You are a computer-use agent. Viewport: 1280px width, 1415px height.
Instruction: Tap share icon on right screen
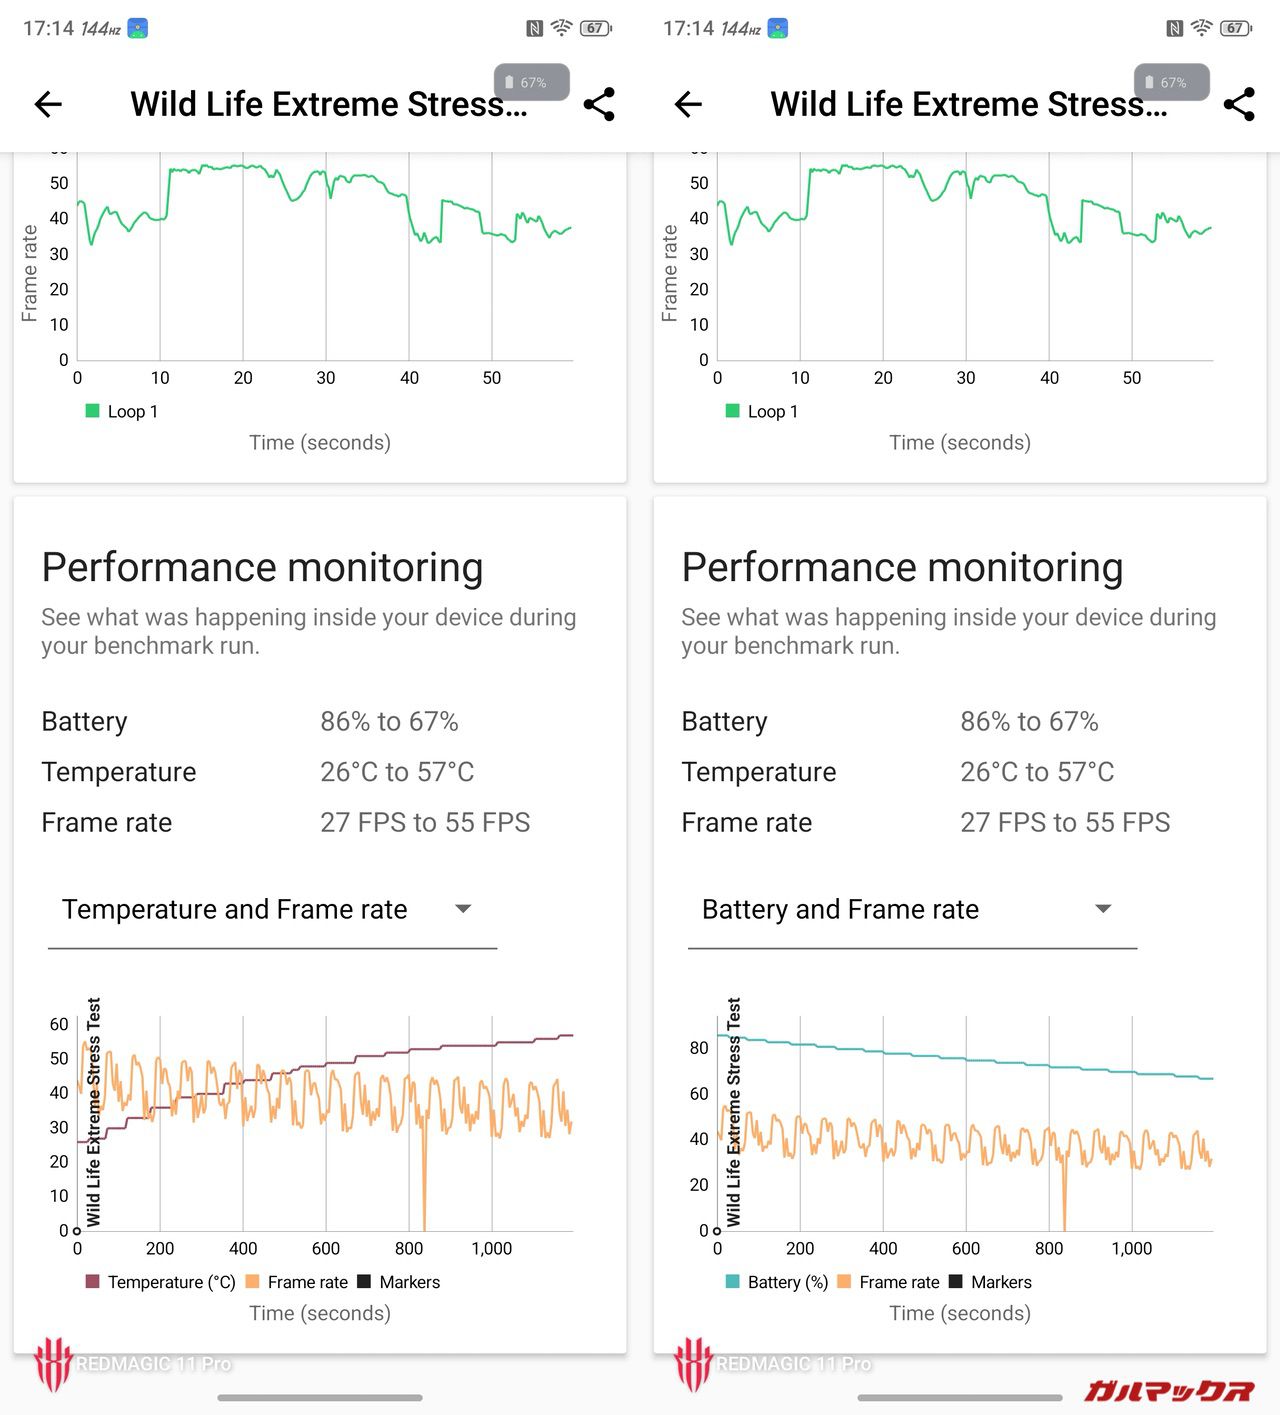point(1239,104)
